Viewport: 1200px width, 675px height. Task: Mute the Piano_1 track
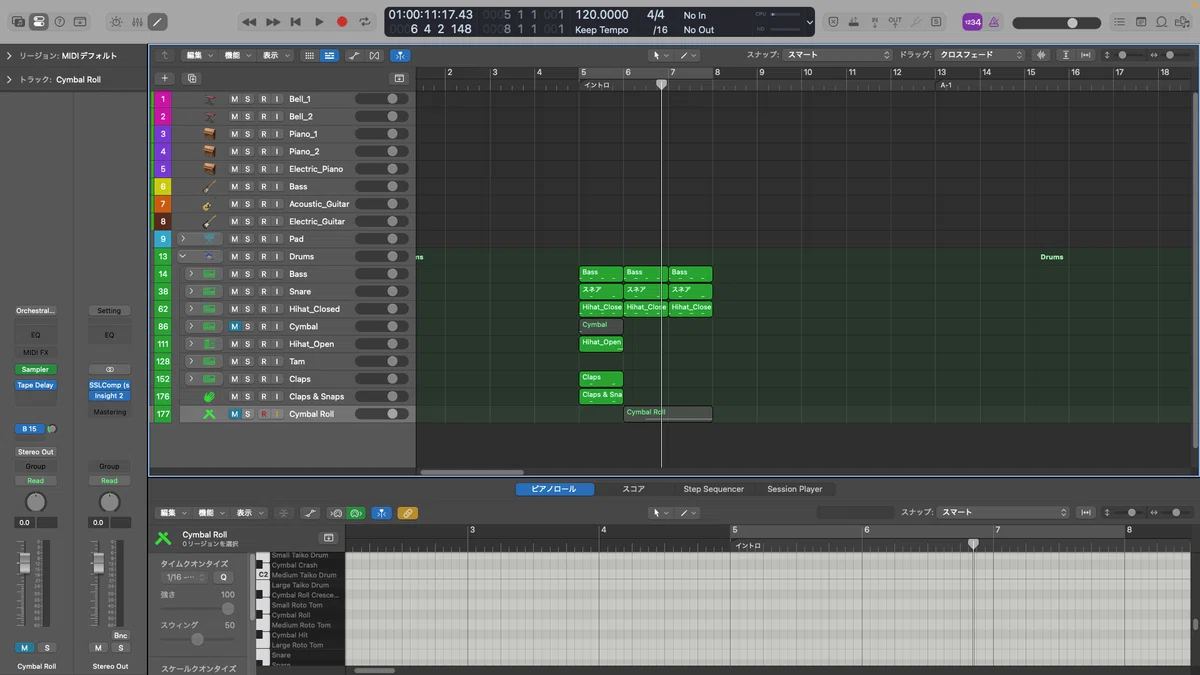coord(235,134)
